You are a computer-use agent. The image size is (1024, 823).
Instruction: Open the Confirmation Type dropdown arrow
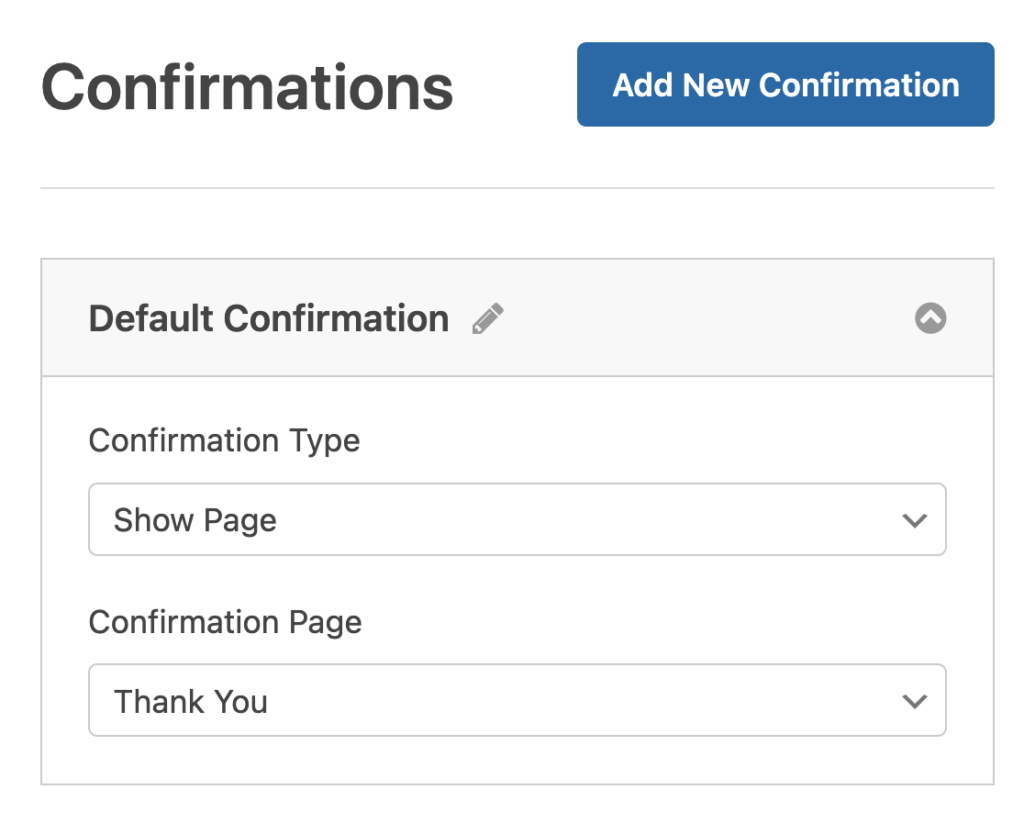tap(913, 519)
